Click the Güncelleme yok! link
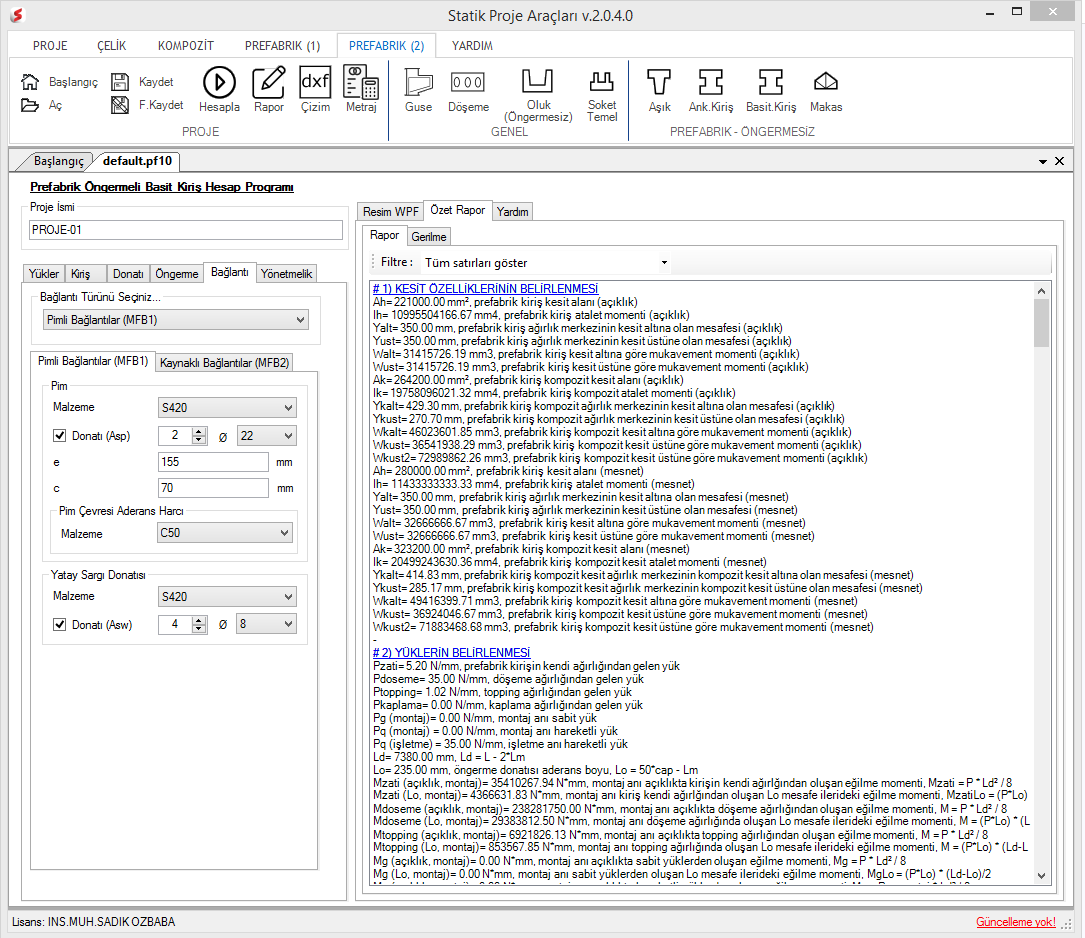1085x938 pixels. point(1016,922)
